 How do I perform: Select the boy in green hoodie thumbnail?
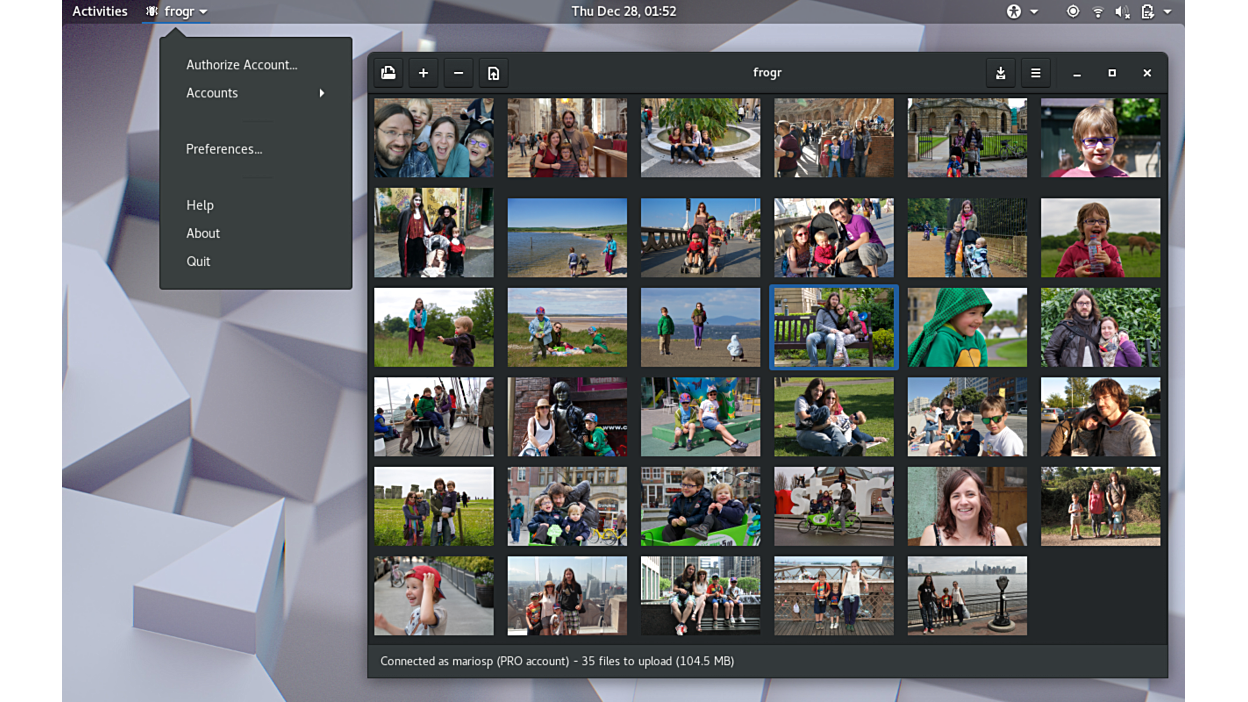(967, 328)
